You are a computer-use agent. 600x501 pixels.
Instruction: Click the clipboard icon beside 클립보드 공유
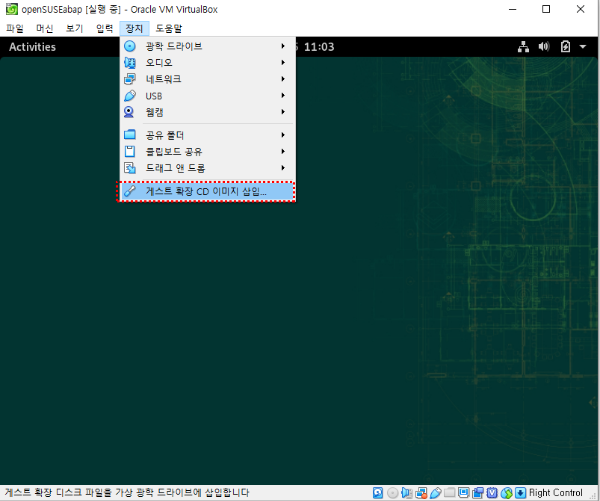click(x=130, y=152)
